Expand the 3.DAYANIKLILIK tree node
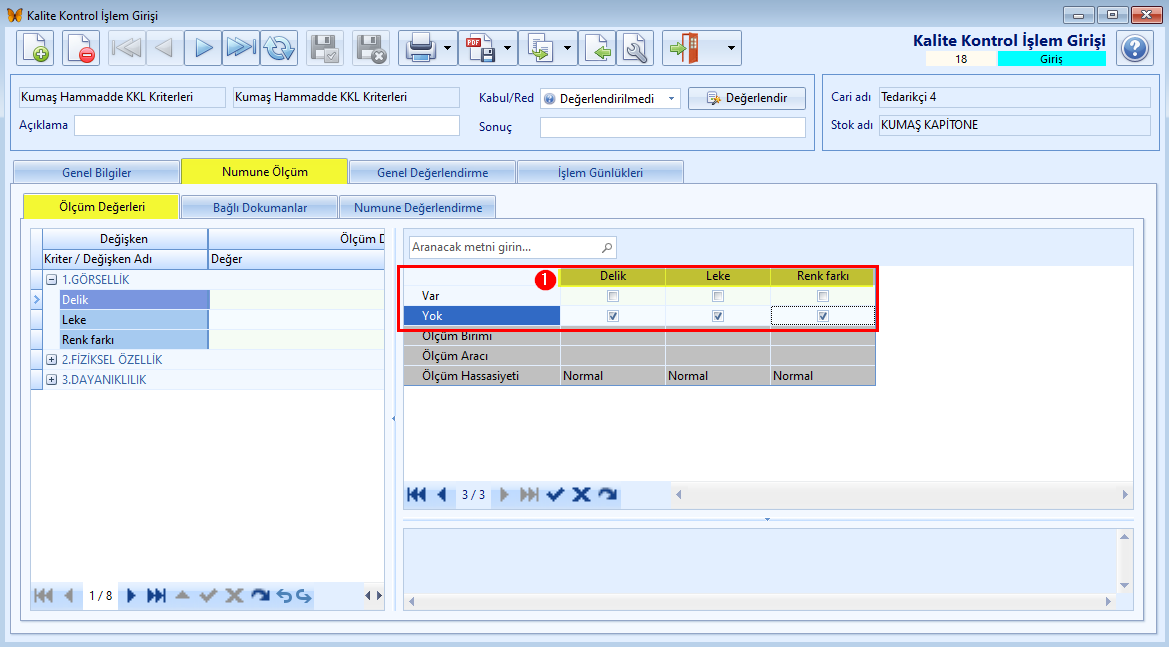The width and height of the screenshot is (1169, 647). pyautogui.click(x=51, y=379)
